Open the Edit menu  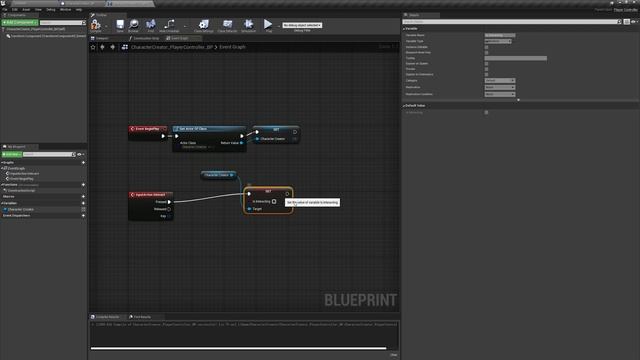click(15, 9)
